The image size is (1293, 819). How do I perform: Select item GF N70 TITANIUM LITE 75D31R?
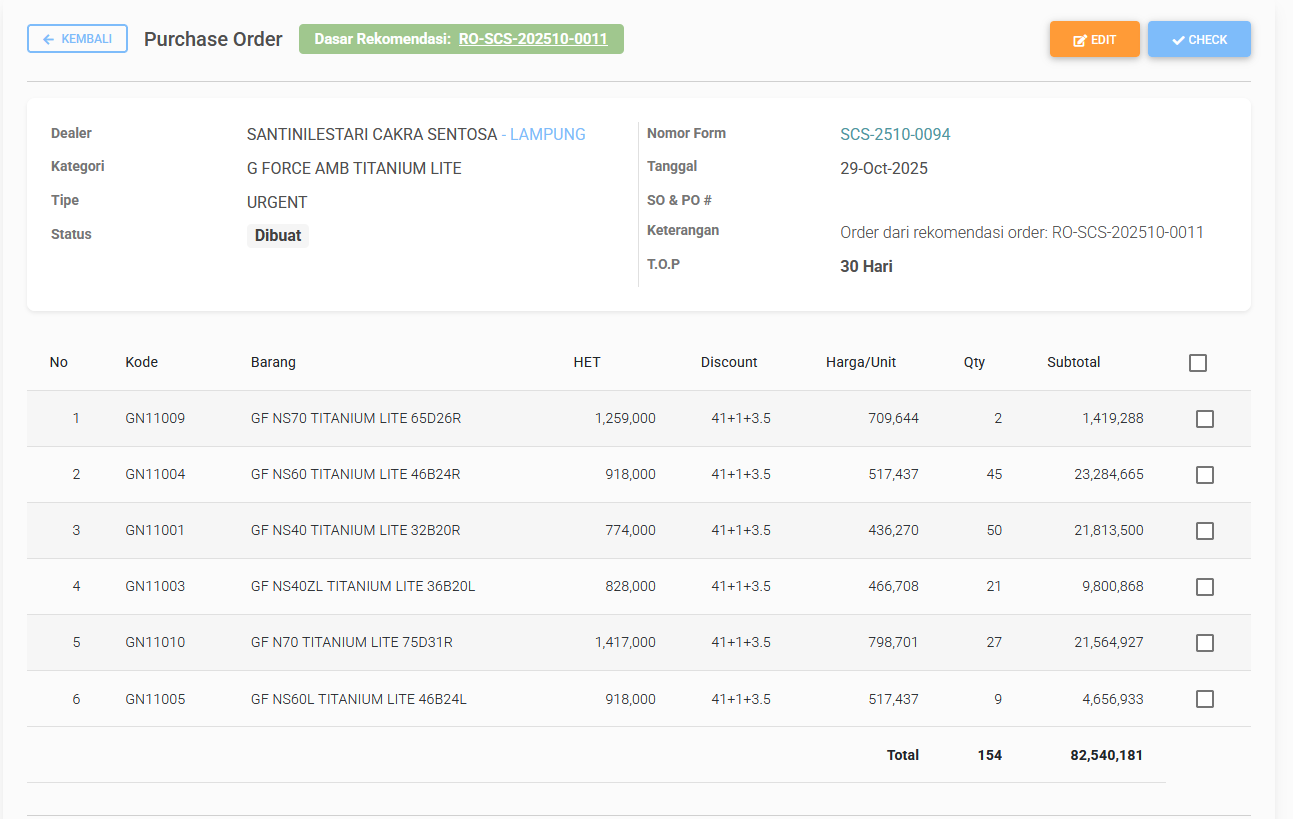click(x=351, y=642)
